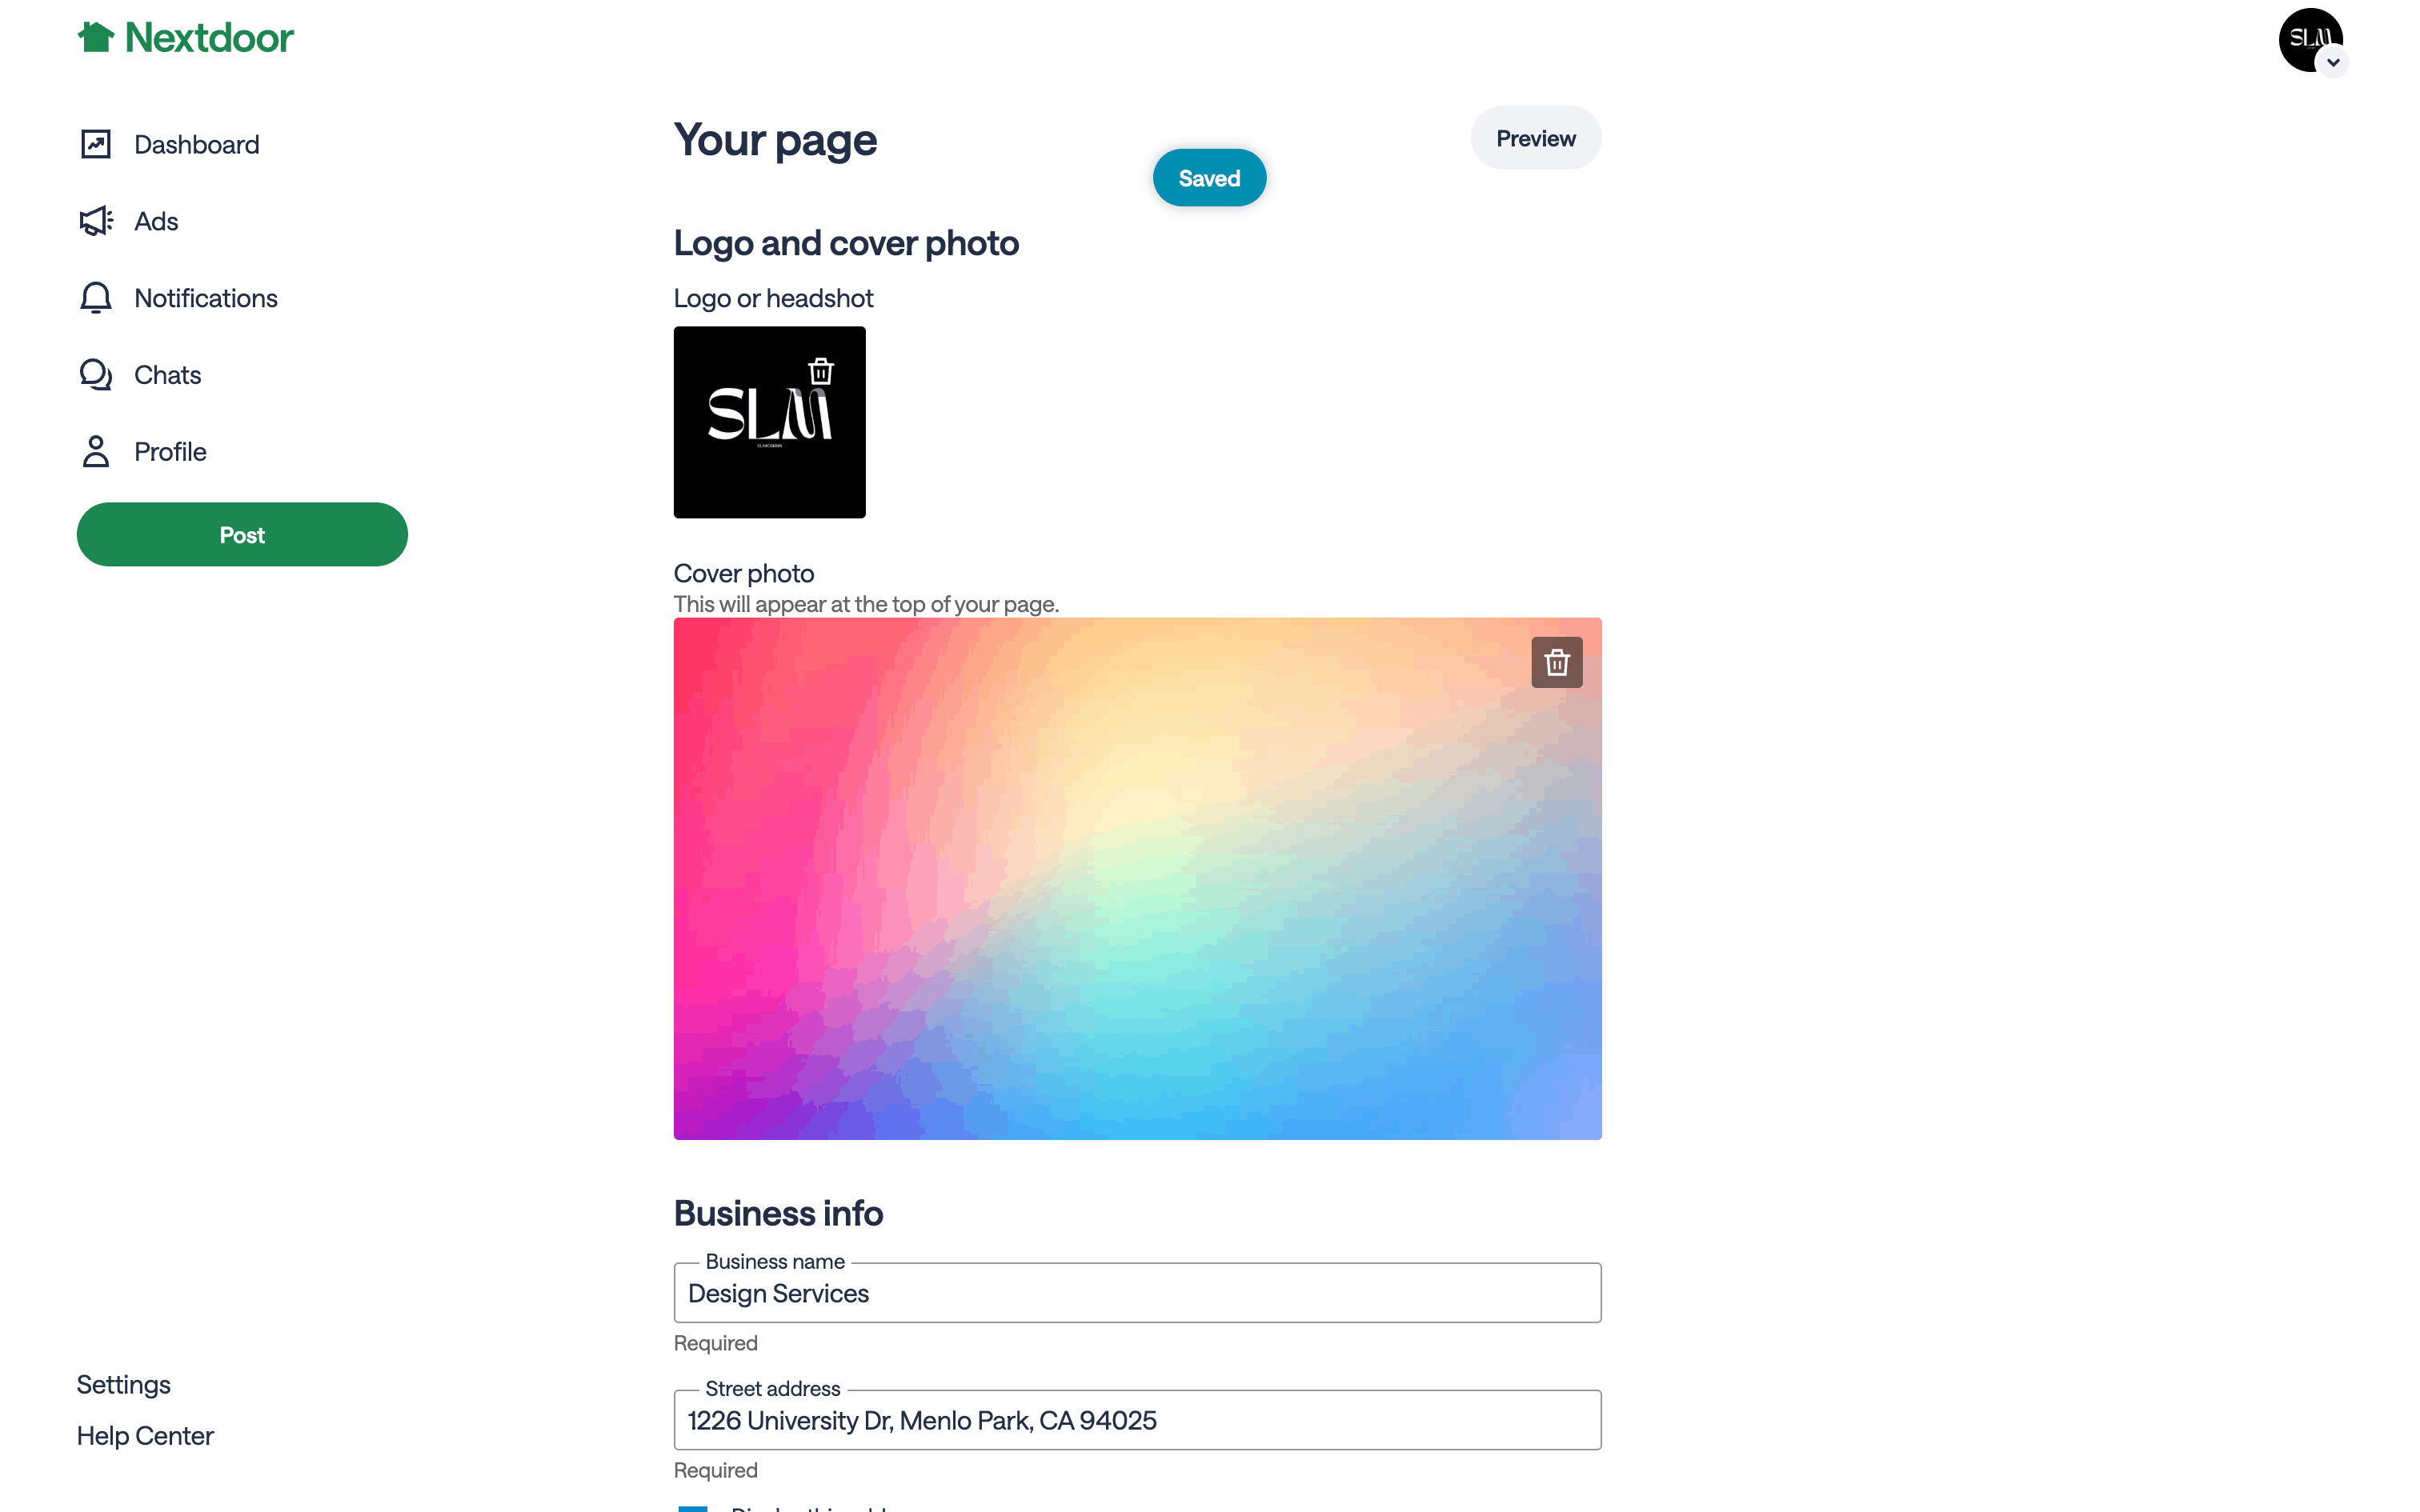This screenshot has width=2420, height=1512.
Task: Open the Settings link
Action: (124, 1384)
